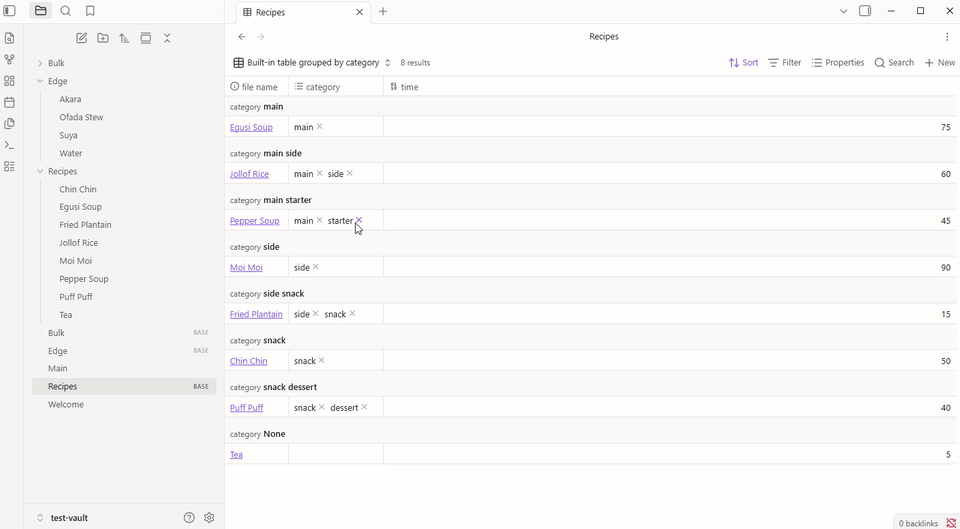This screenshot has height=529, width=960.
Task: Toggle the right sidebar
Action: (865, 11)
